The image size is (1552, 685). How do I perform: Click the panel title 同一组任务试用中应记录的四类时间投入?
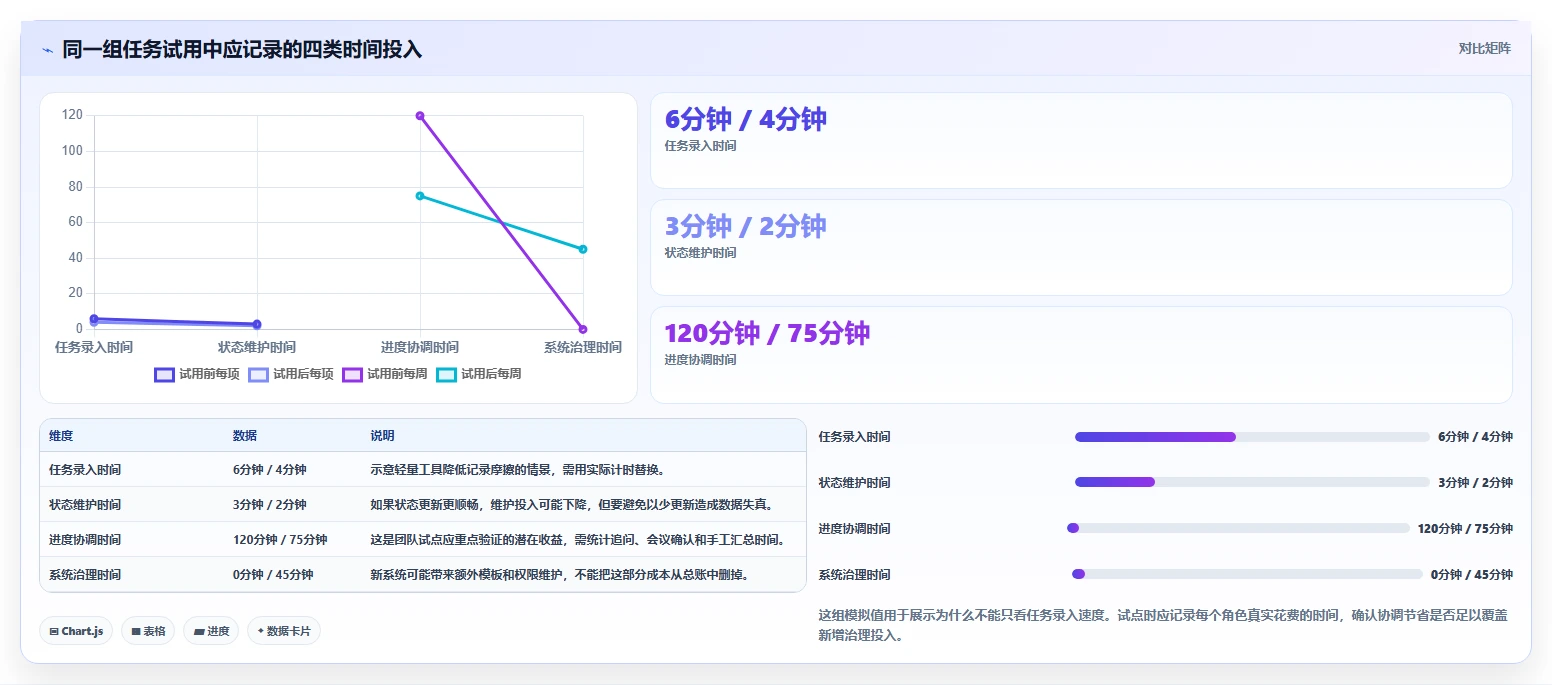(x=242, y=50)
